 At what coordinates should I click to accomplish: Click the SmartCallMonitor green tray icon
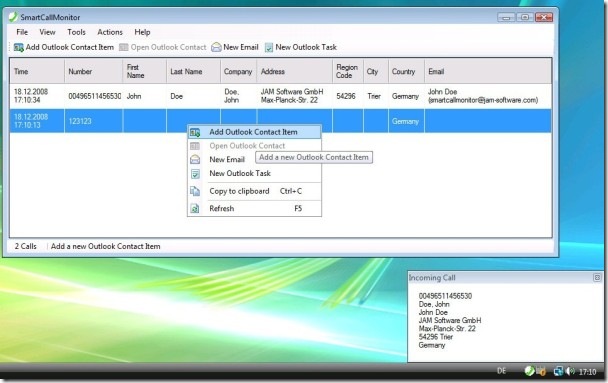click(529, 371)
